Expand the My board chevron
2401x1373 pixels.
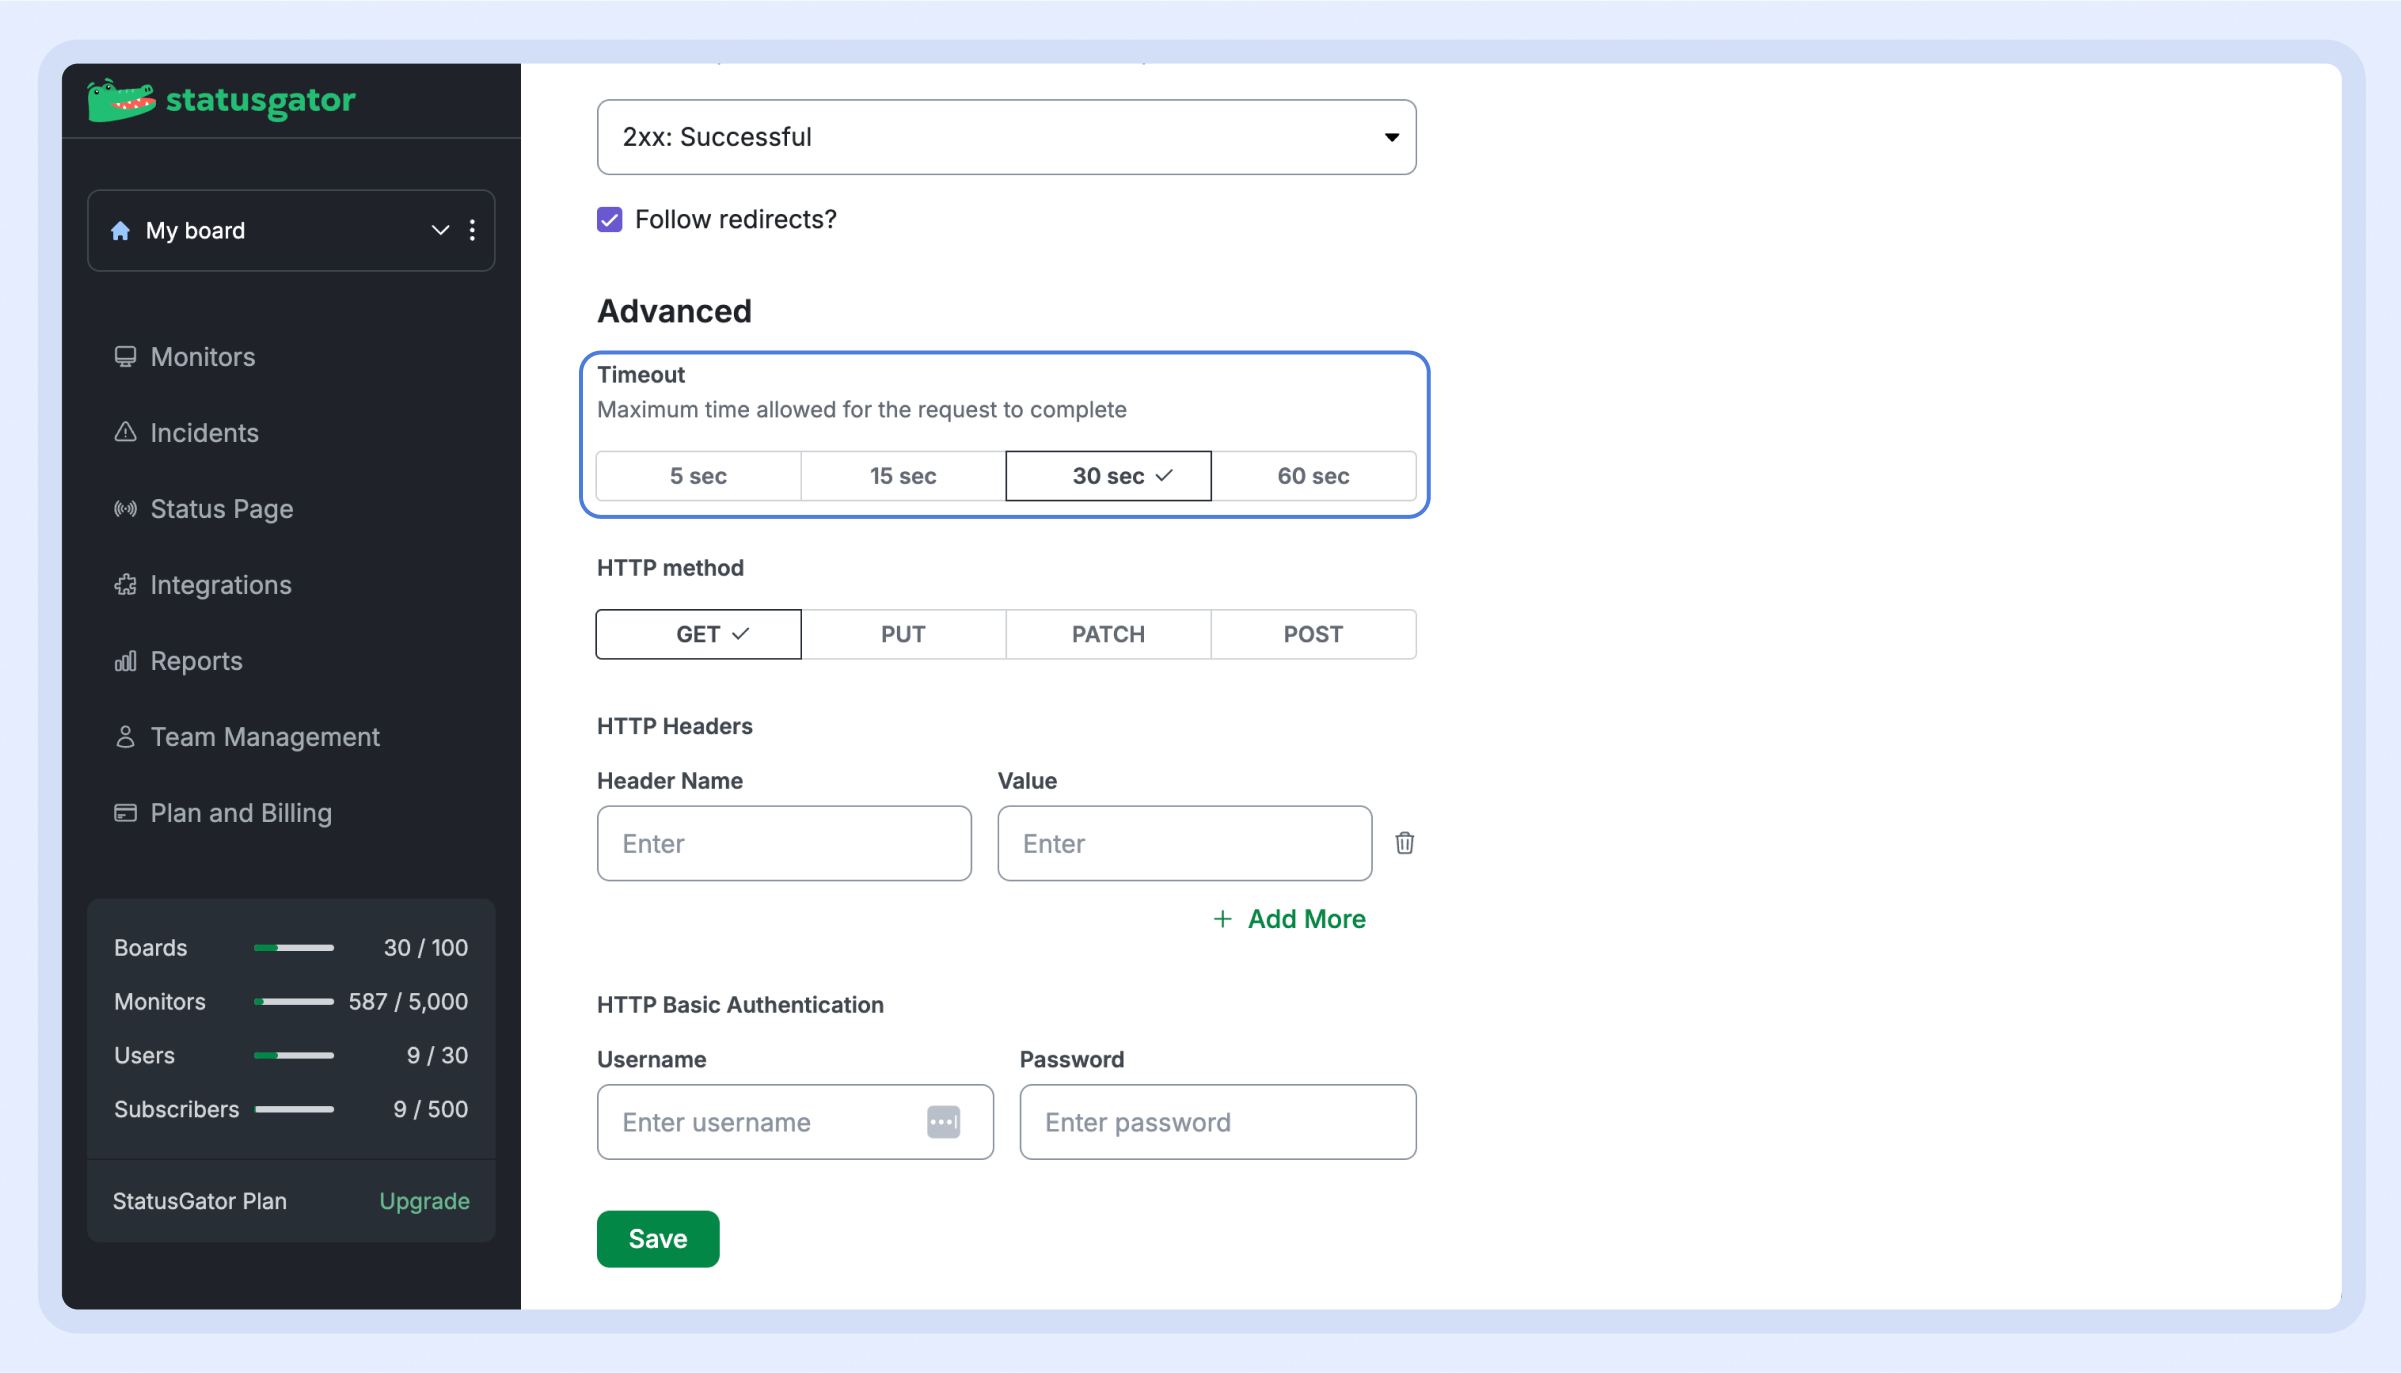click(440, 231)
